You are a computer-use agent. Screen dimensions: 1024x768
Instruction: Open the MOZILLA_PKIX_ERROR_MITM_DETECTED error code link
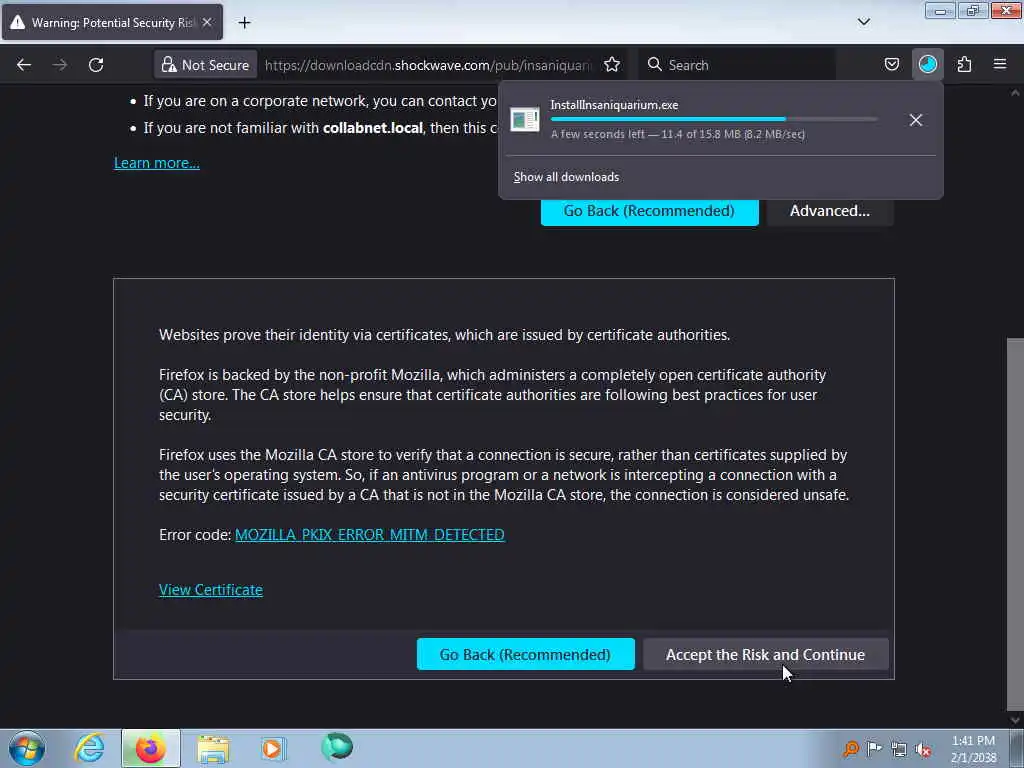coord(370,534)
